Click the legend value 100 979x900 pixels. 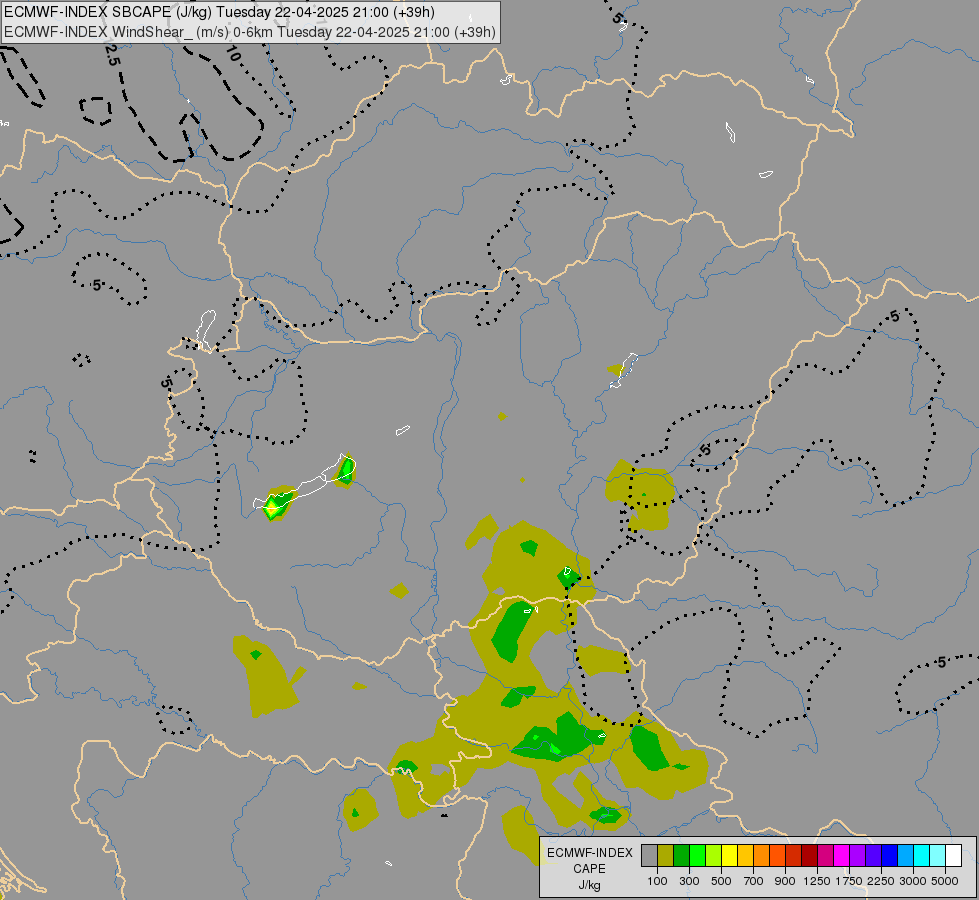(657, 881)
